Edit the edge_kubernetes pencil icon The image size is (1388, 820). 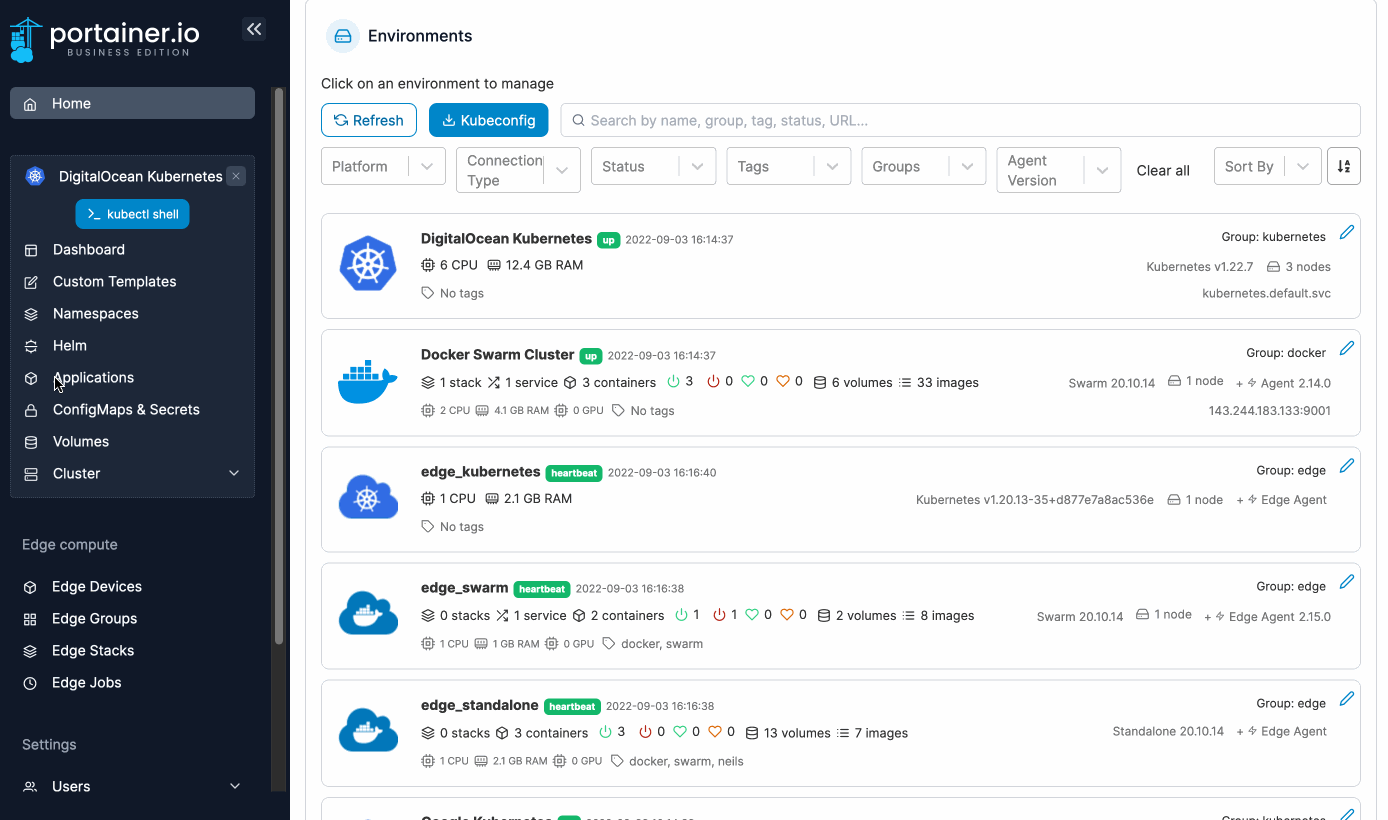coord(1346,465)
